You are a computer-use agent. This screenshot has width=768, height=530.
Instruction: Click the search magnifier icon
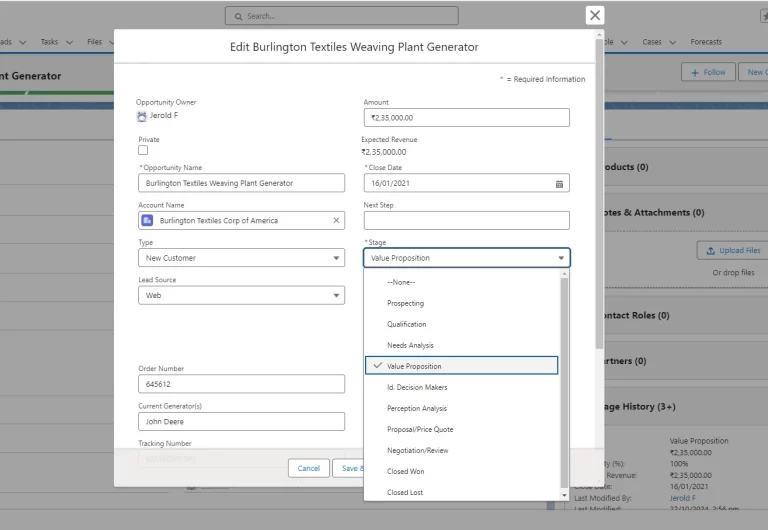(239, 16)
